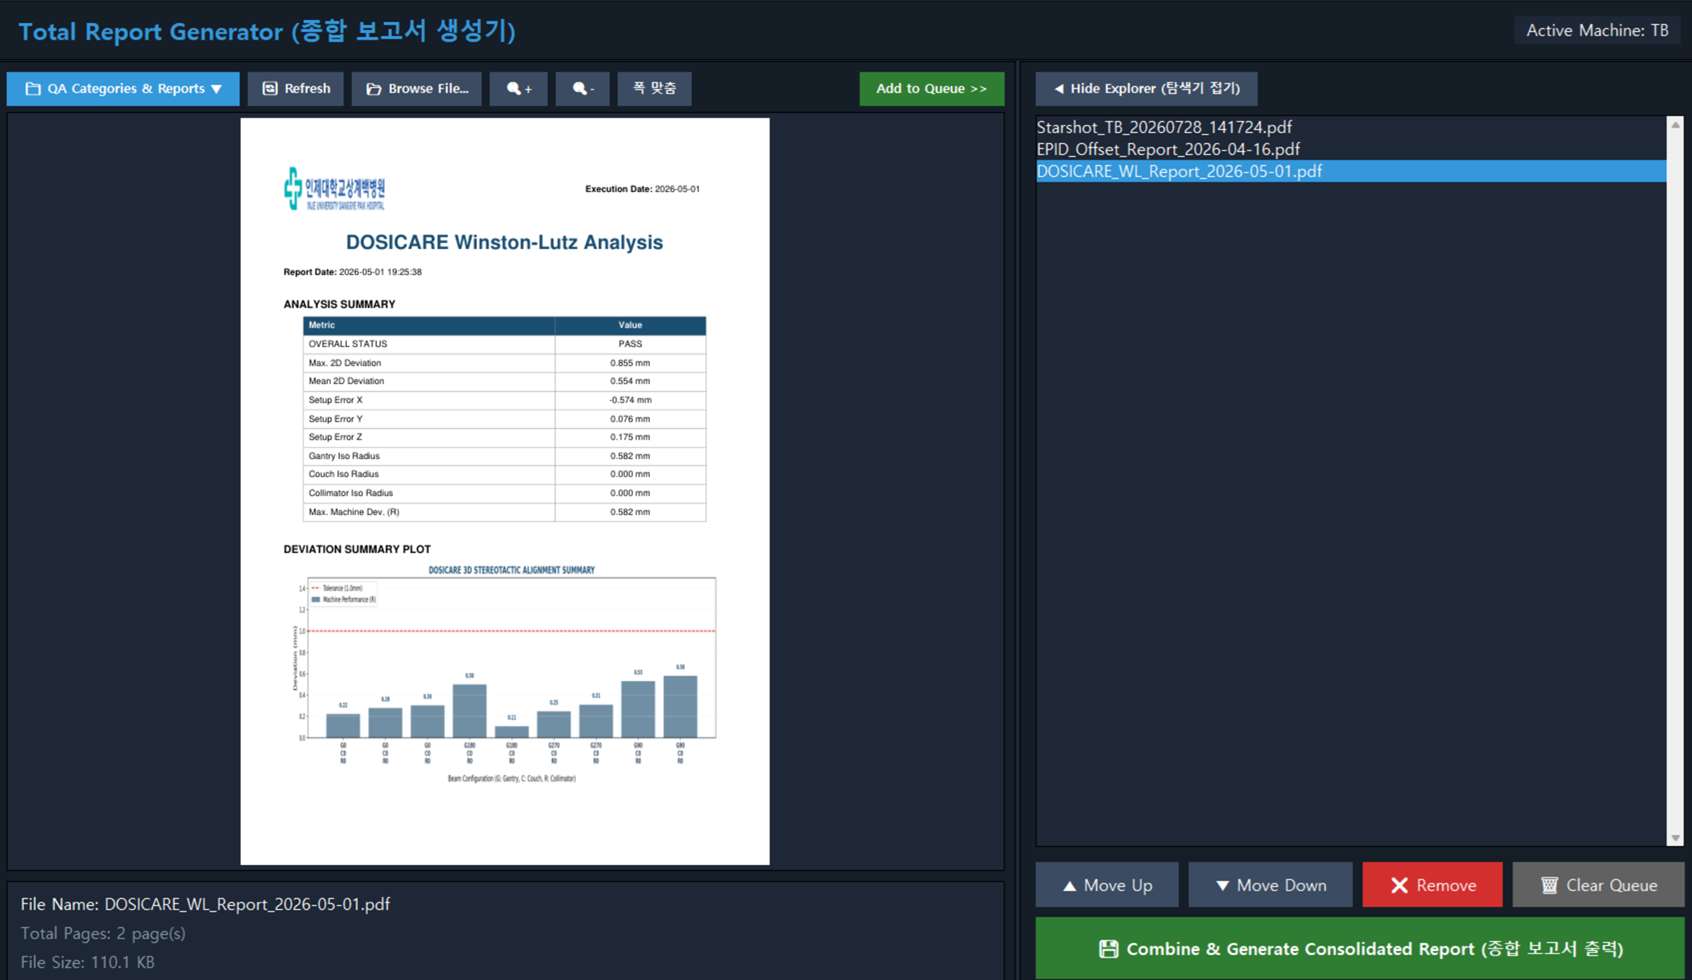Click the File Size: 110.1 KB text
This screenshot has width=1692, height=980.
[88, 962]
